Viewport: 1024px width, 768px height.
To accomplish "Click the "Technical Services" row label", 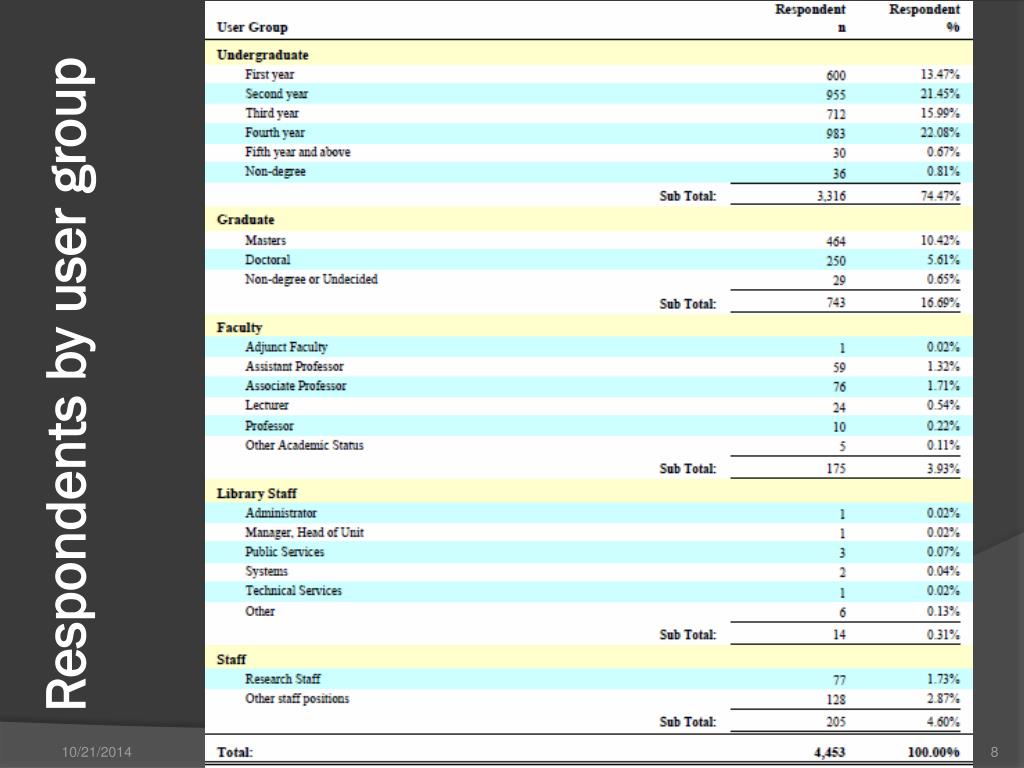I will [293, 591].
